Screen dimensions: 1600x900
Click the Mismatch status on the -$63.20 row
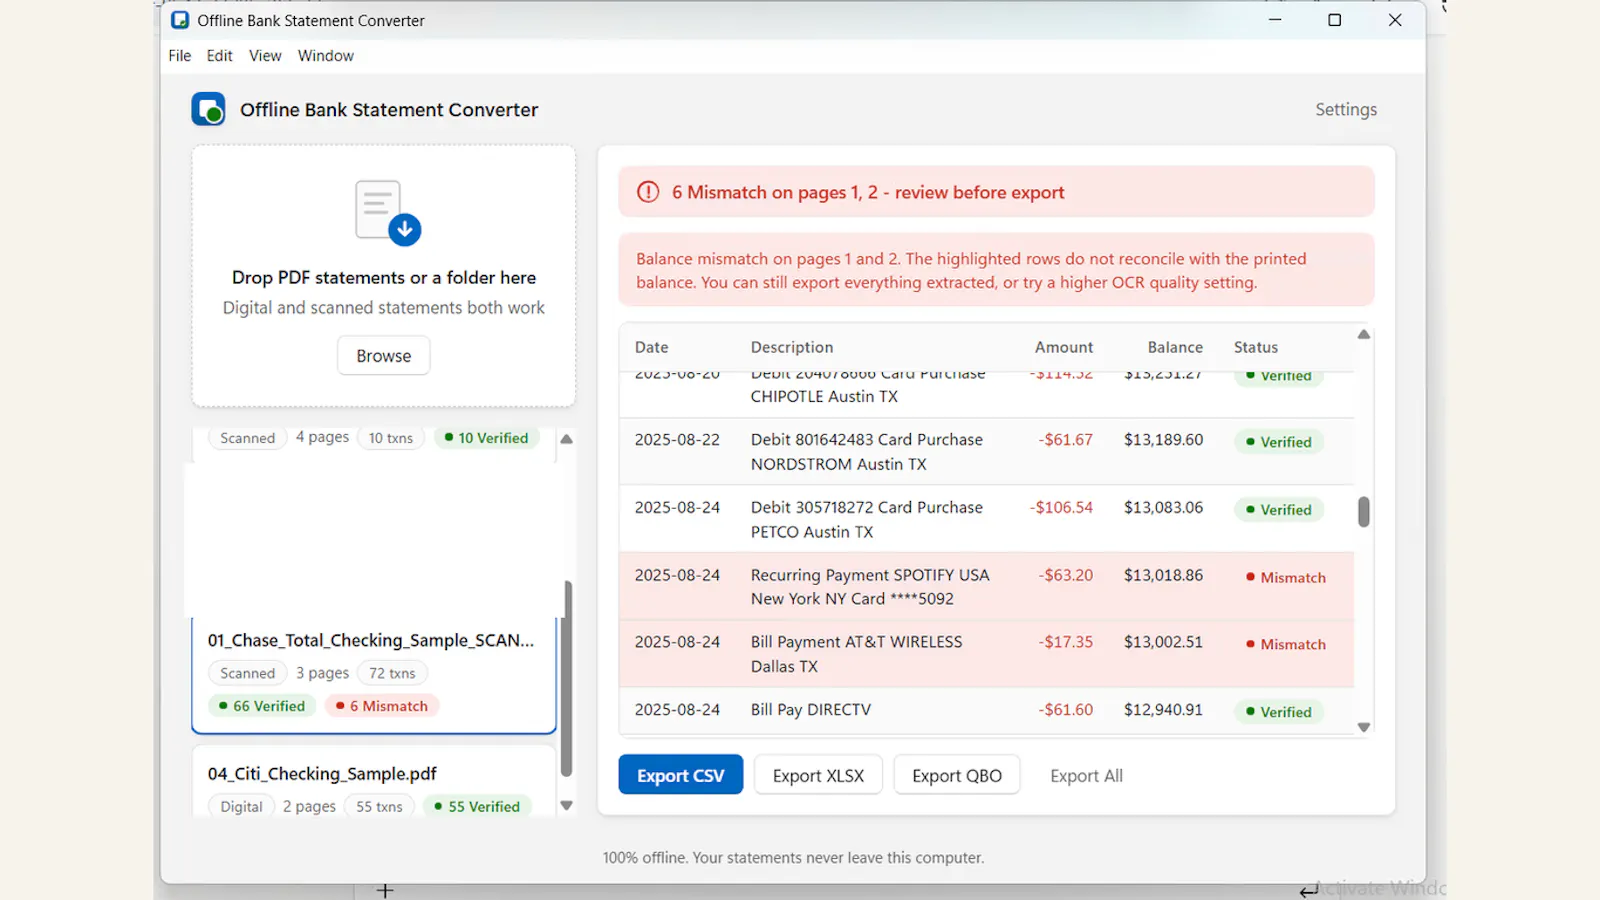[x=1286, y=577]
